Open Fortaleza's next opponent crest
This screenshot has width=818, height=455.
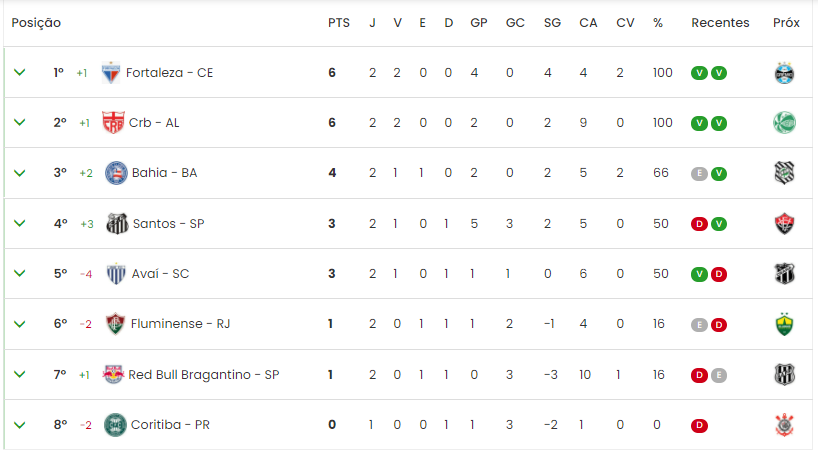(x=784, y=73)
